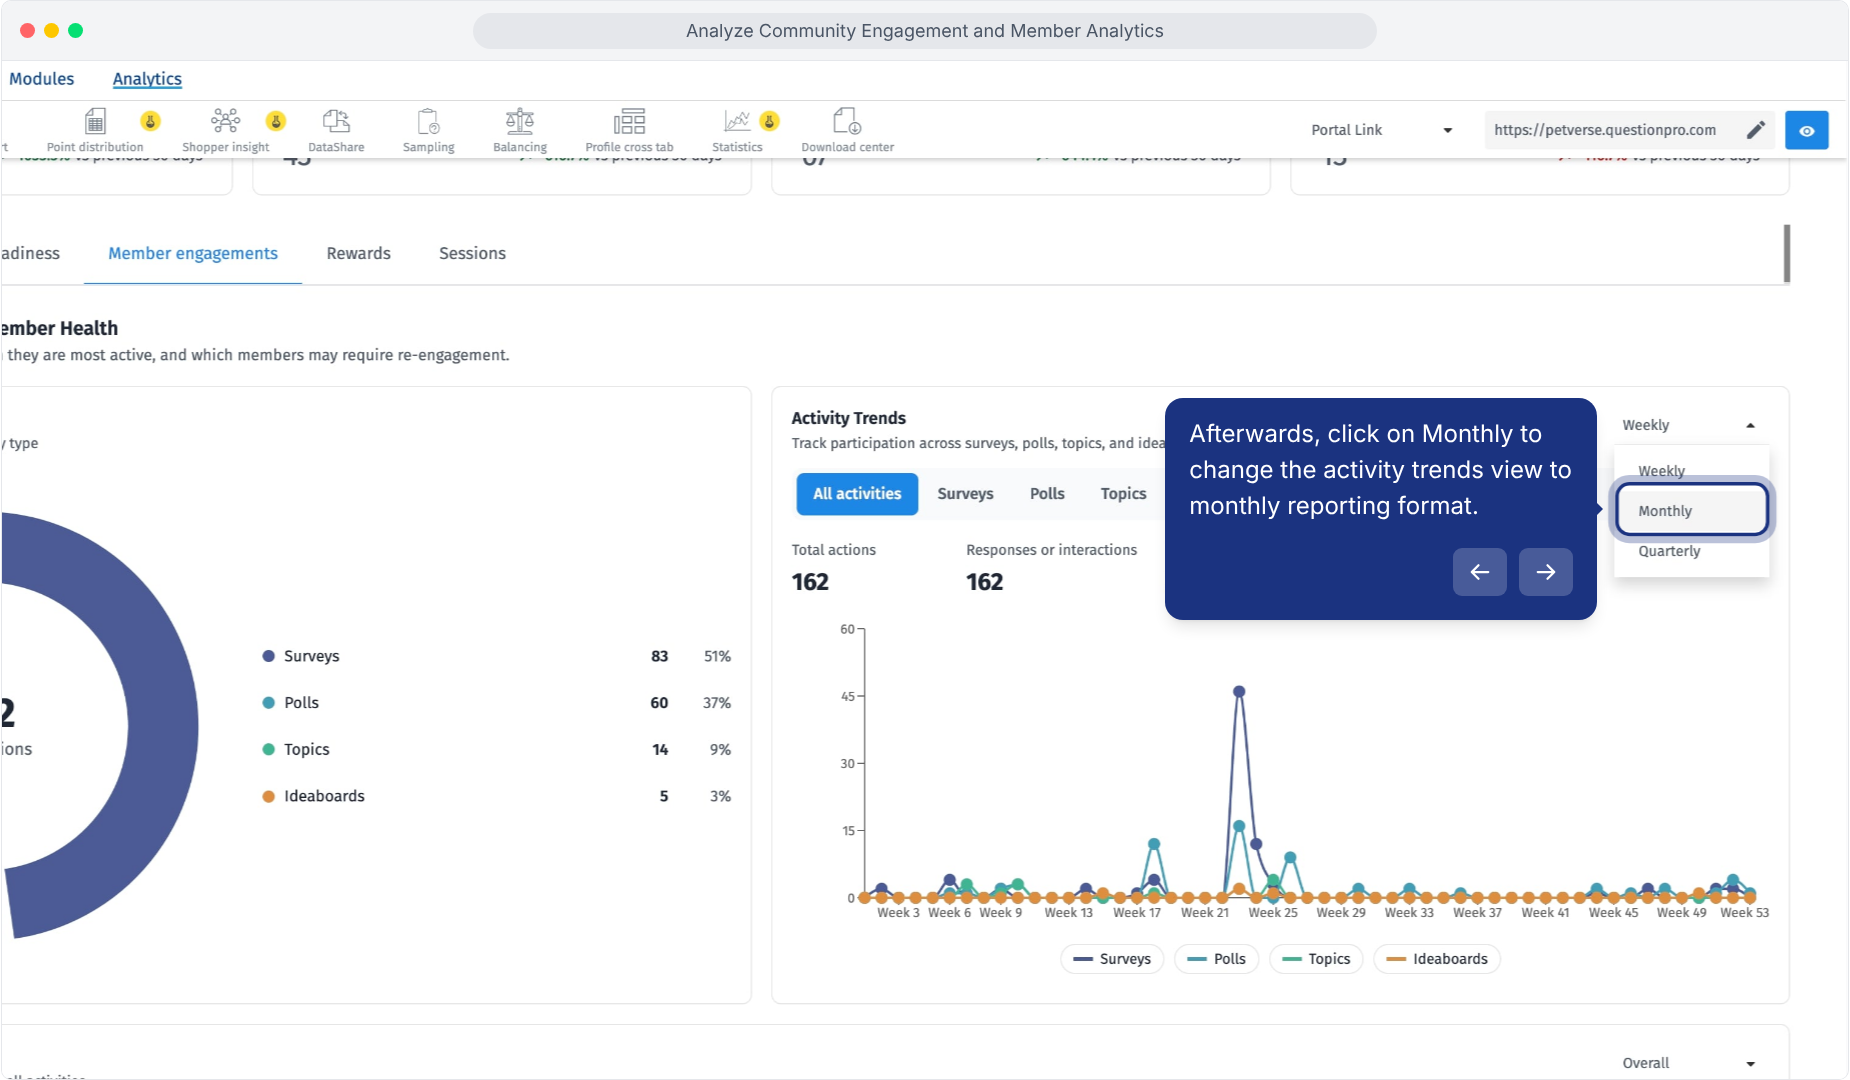Click the Ideaboards orange dot in the breakdown list
Screen dimensions: 1850x1080
pos(268,796)
